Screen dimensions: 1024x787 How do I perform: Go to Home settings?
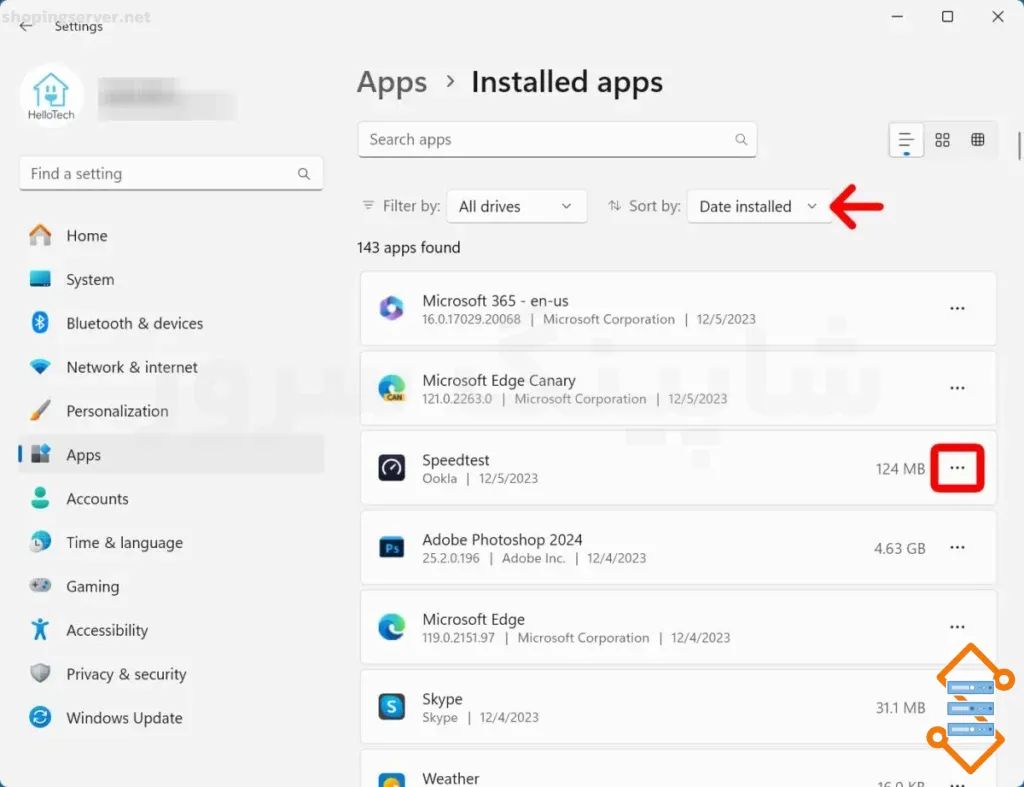[171, 236]
